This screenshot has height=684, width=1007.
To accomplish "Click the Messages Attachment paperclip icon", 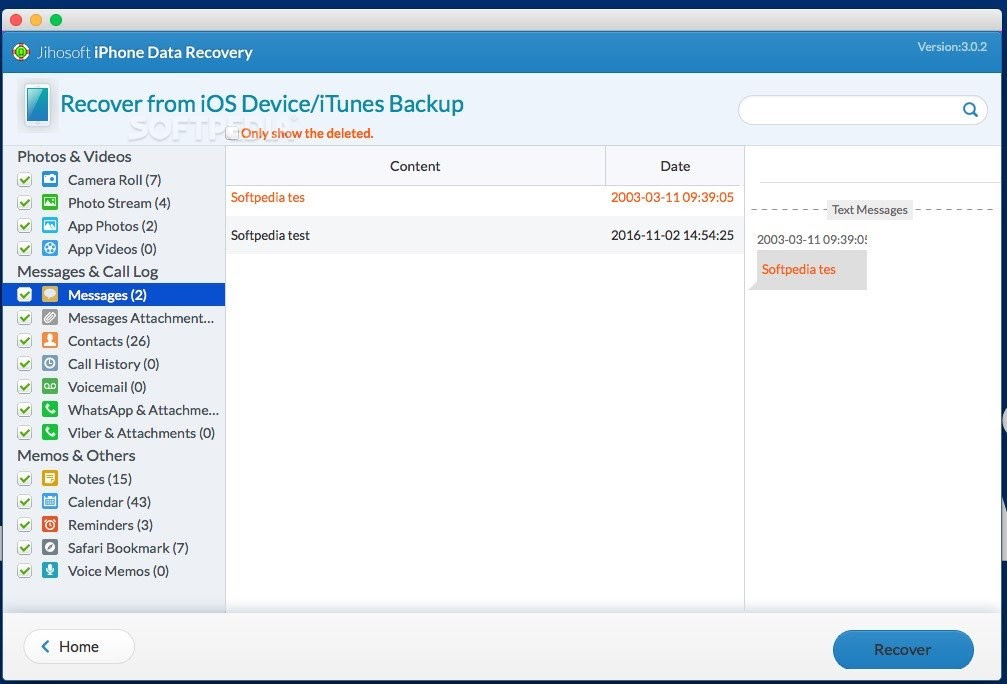I will 50,317.
